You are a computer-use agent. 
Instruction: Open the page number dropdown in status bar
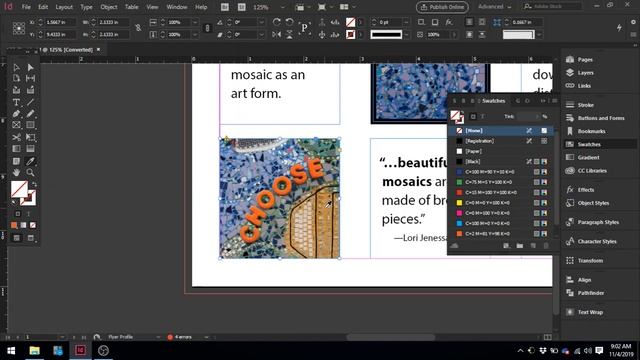(x=62, y=337)
